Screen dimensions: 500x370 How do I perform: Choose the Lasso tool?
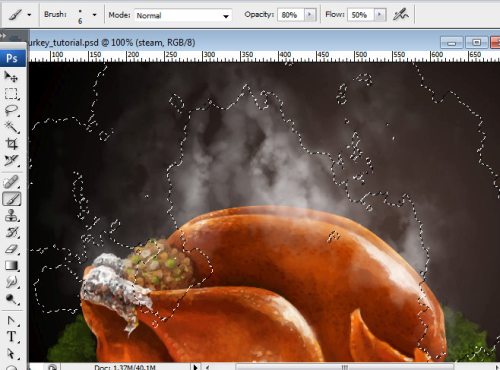point(11,110)
